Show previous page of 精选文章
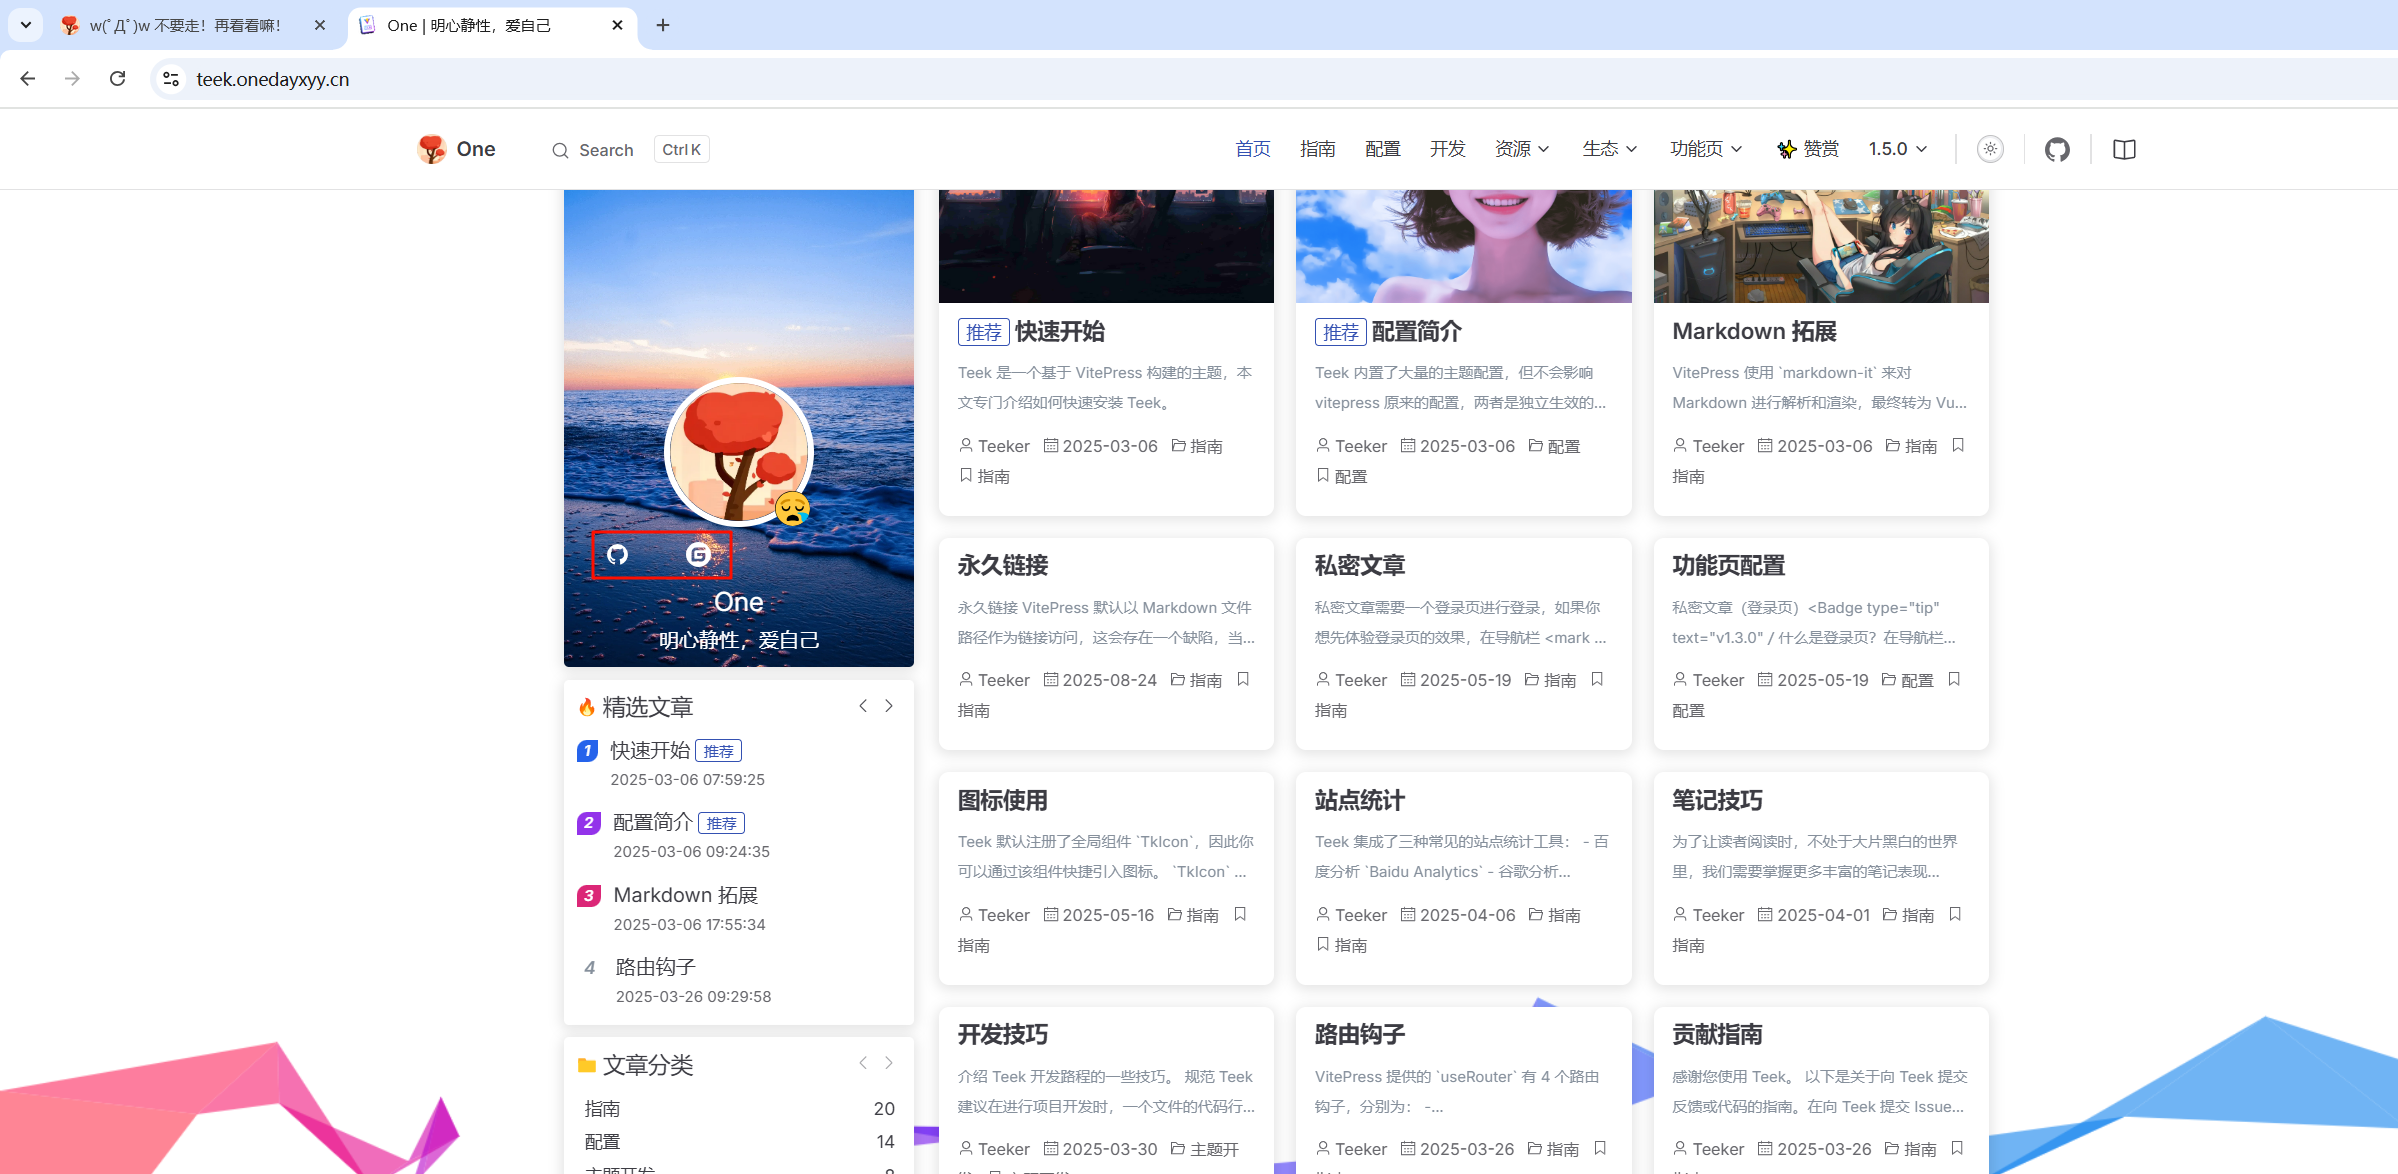This screenshot has width=2398, height=1174. (x=863, y=706)
